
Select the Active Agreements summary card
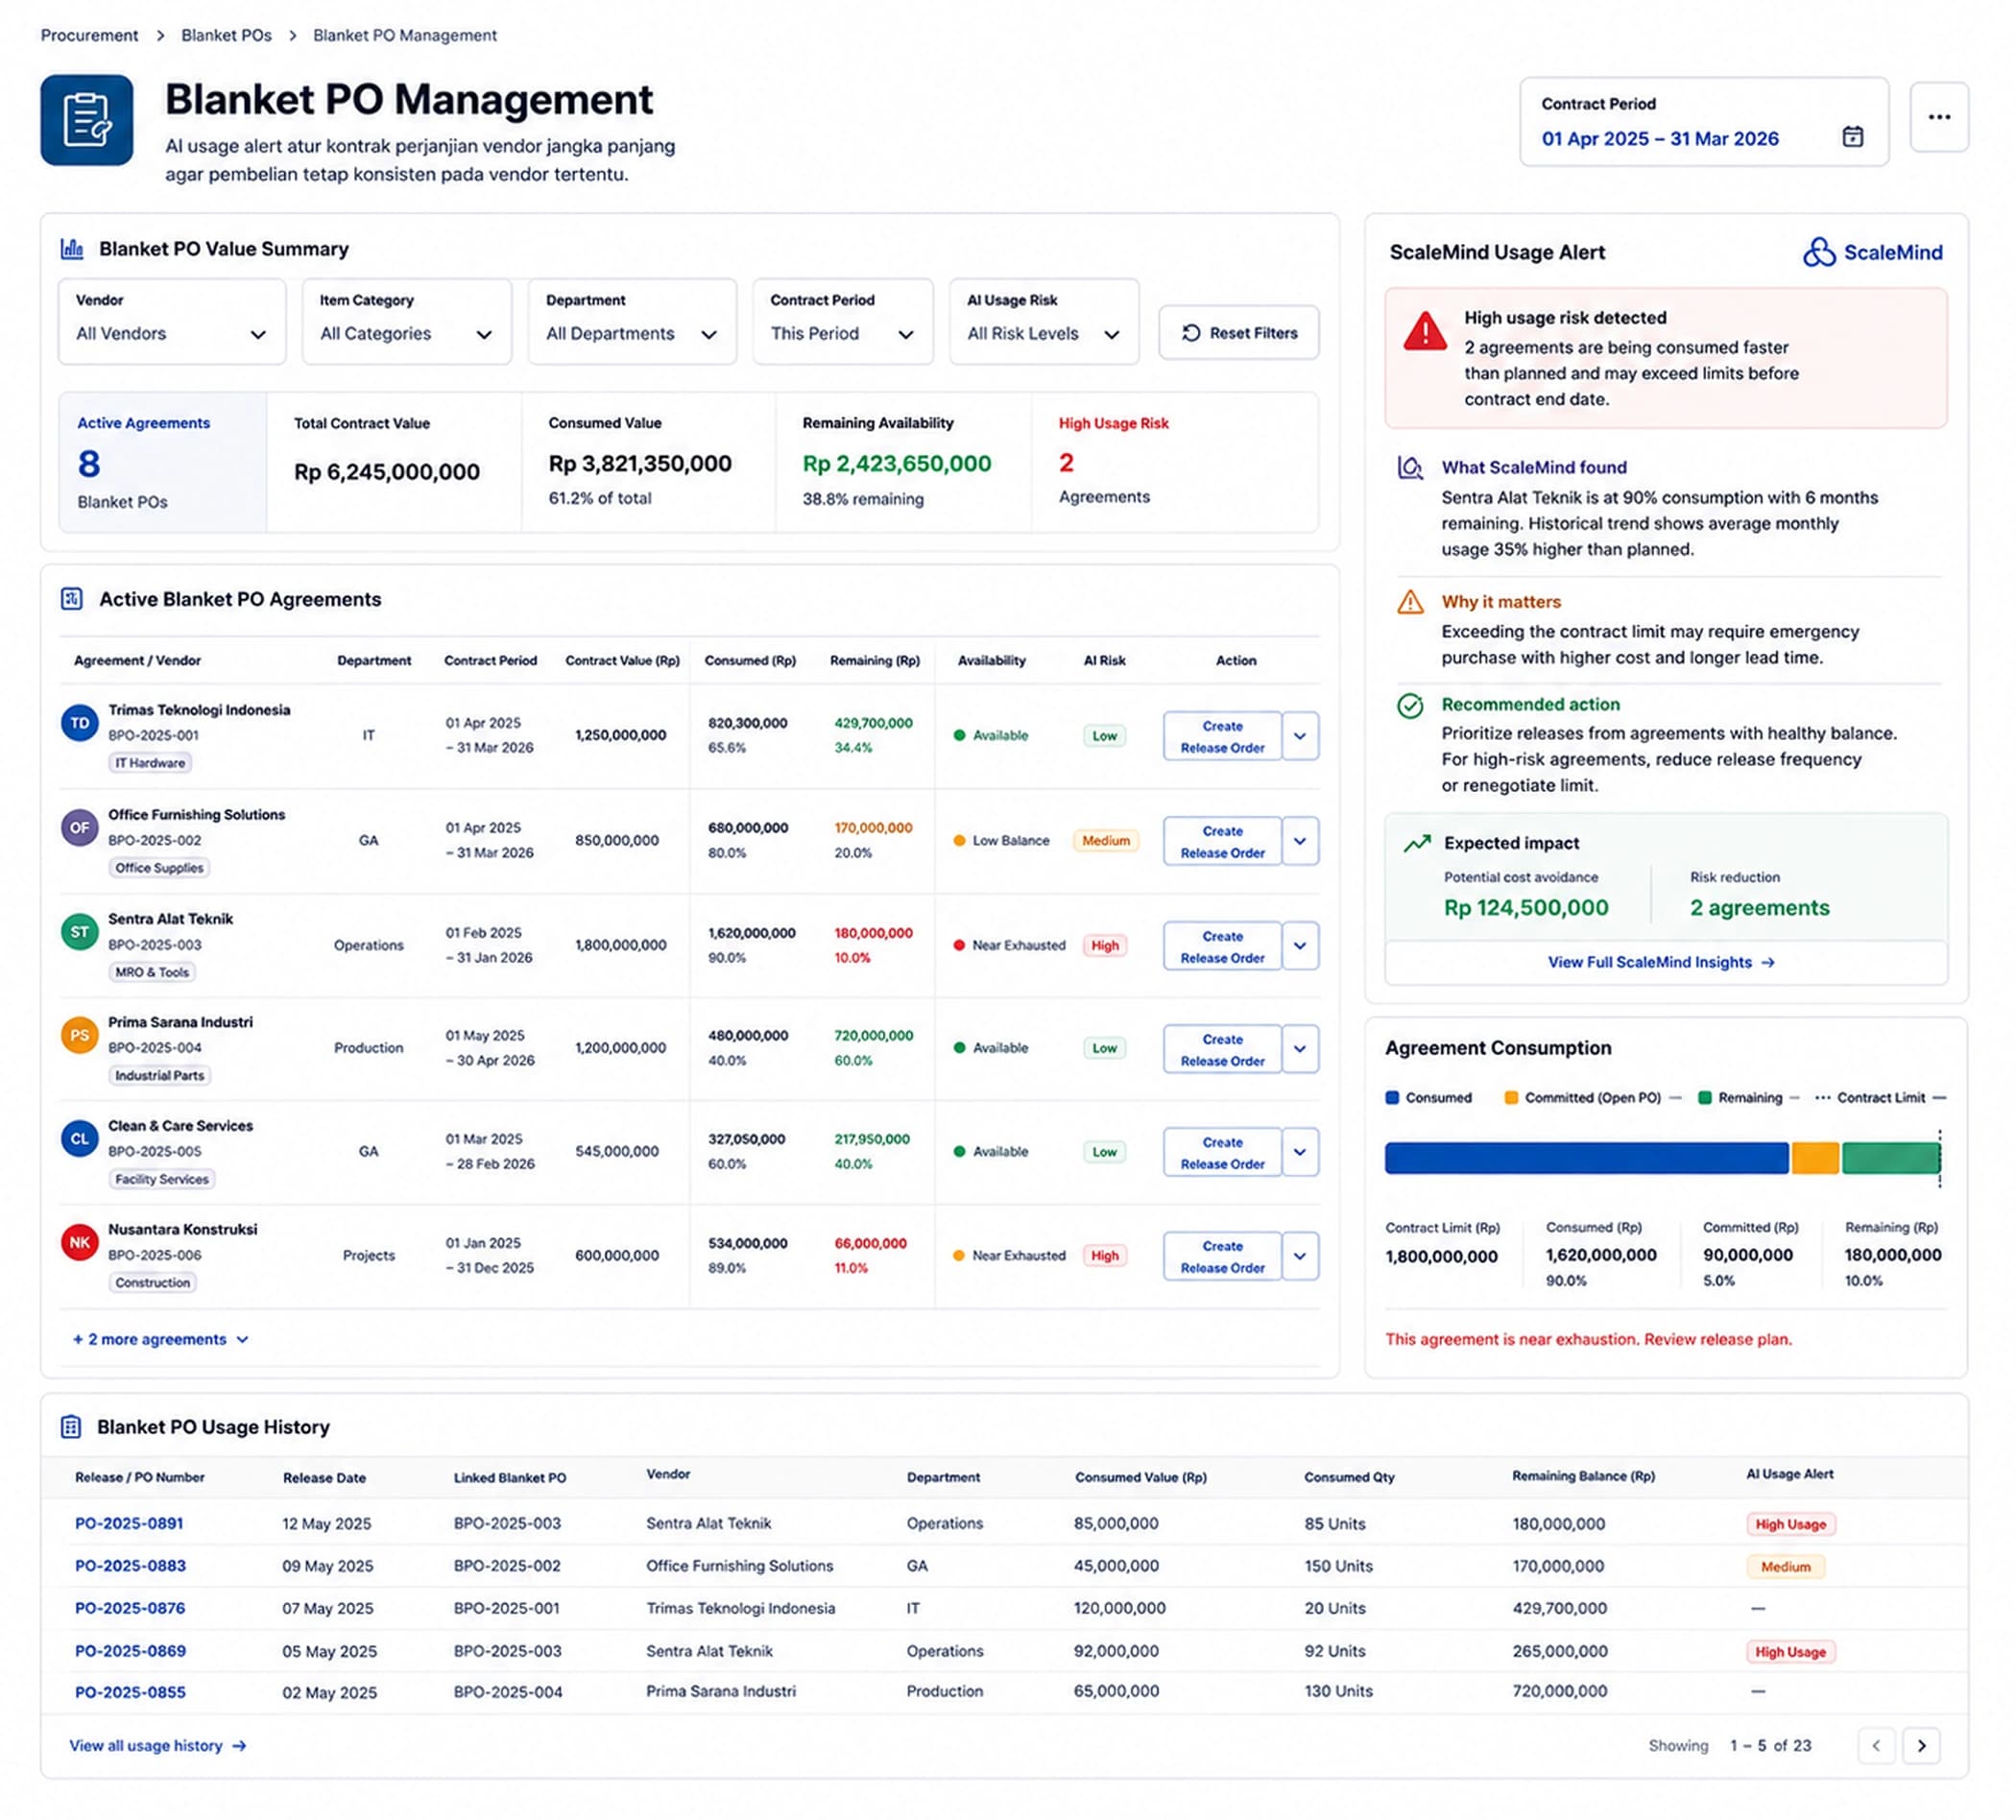coord(163,462)
